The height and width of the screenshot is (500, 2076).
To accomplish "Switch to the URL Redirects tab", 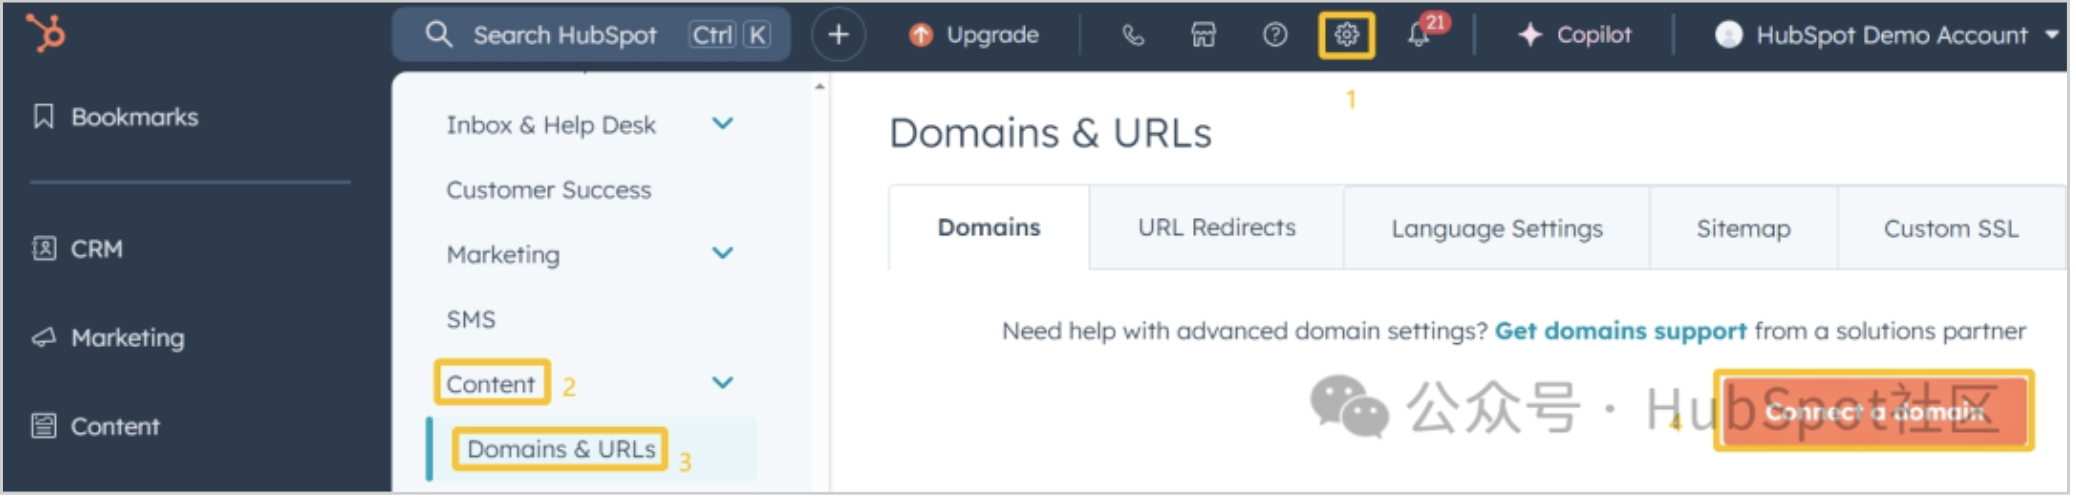I will (1216, 228).
